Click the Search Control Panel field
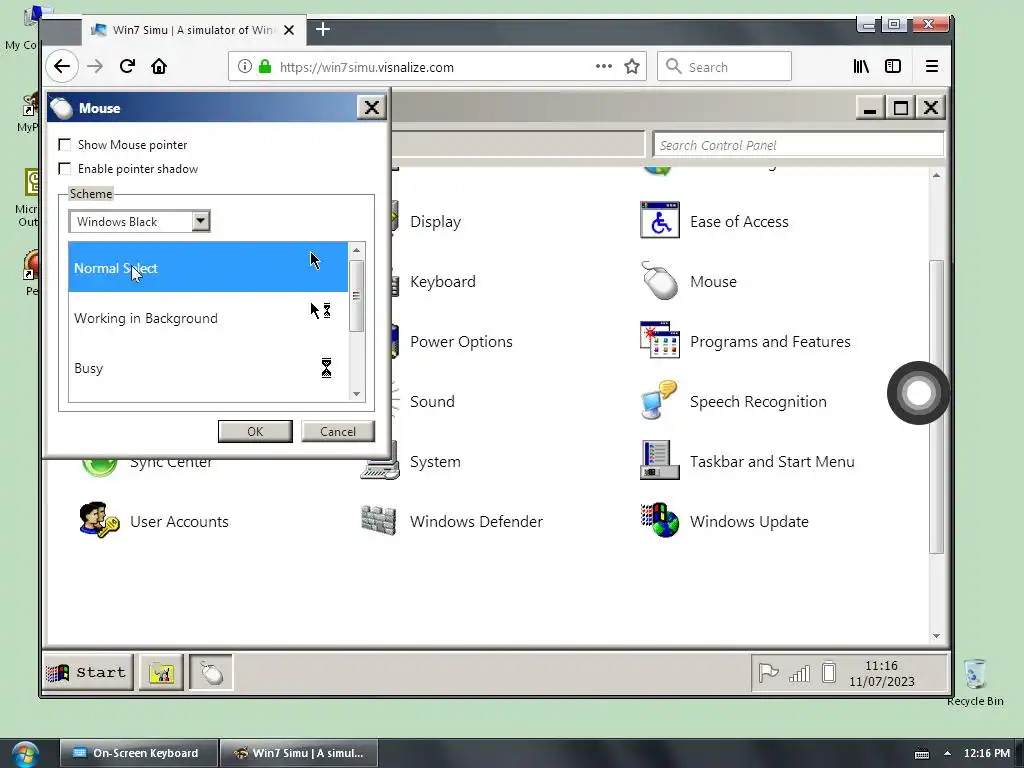 (x=798, y=145)
